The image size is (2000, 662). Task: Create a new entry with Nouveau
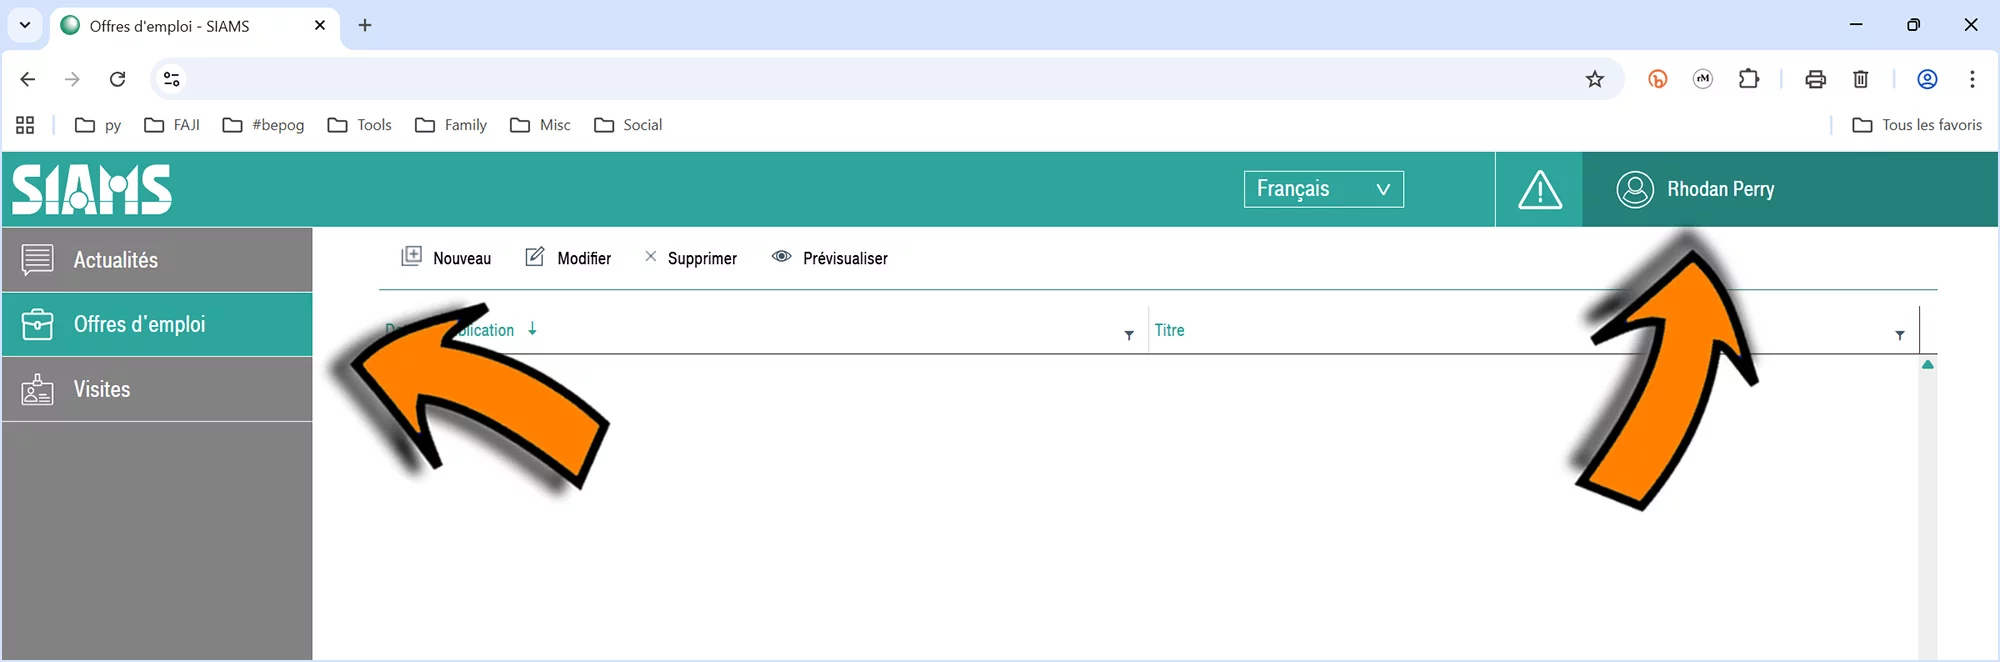(446, 258)
